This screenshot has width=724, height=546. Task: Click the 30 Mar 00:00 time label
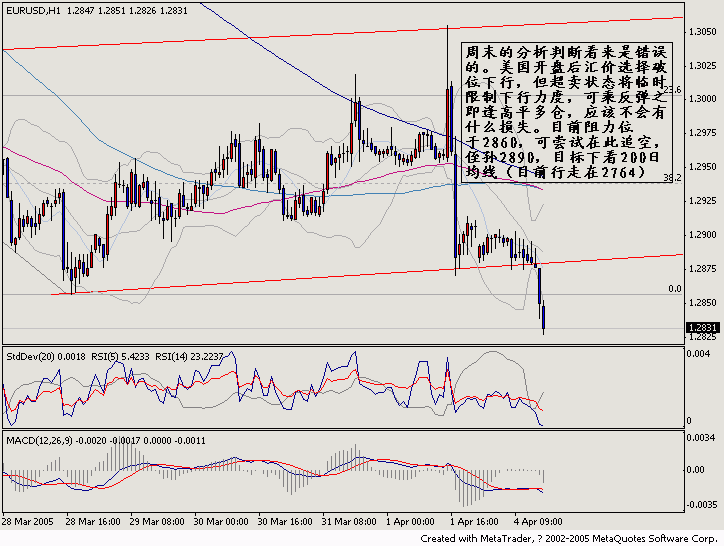[x=221, y=522]
